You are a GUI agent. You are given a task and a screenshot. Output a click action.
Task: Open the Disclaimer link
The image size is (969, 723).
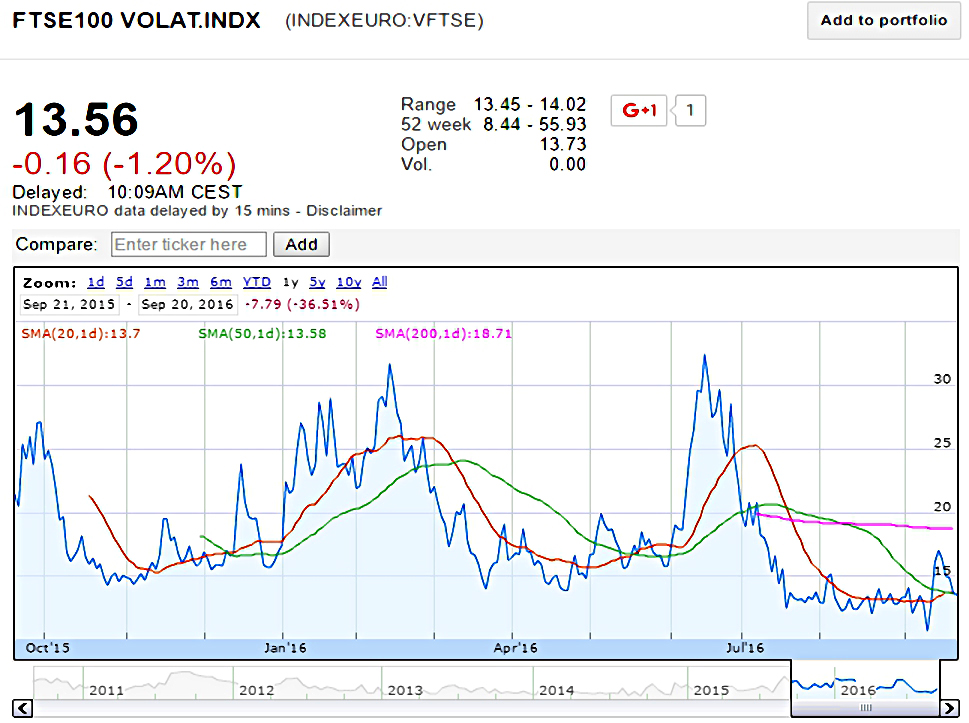click(x=344, y=211)
